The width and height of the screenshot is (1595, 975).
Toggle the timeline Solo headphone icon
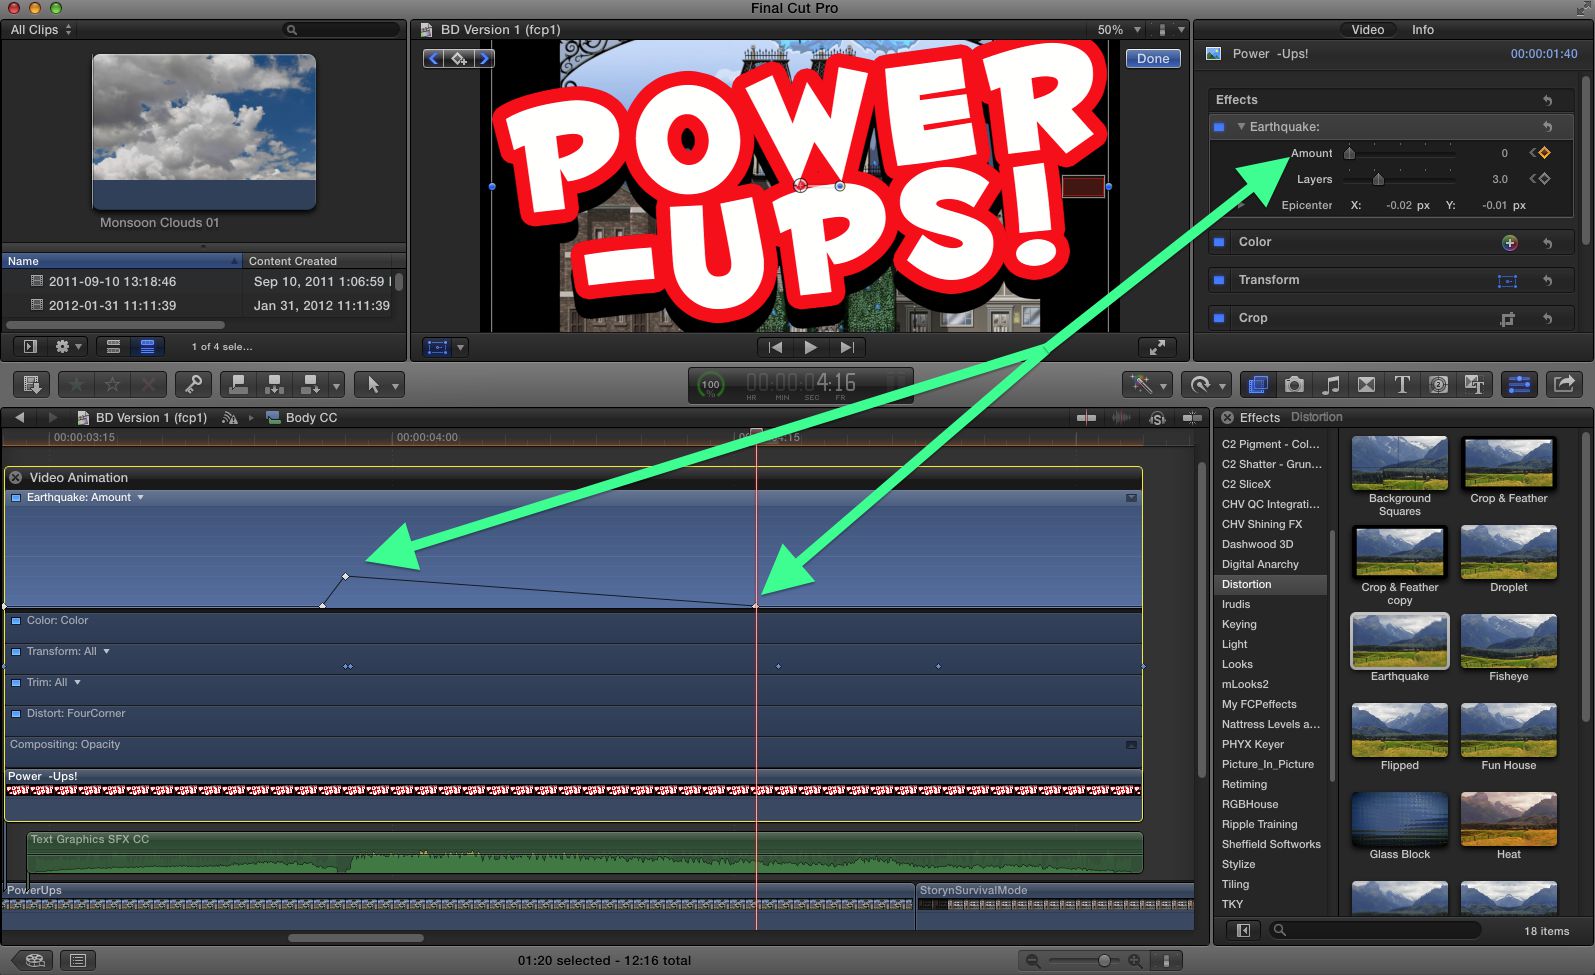click(1157, 418)
